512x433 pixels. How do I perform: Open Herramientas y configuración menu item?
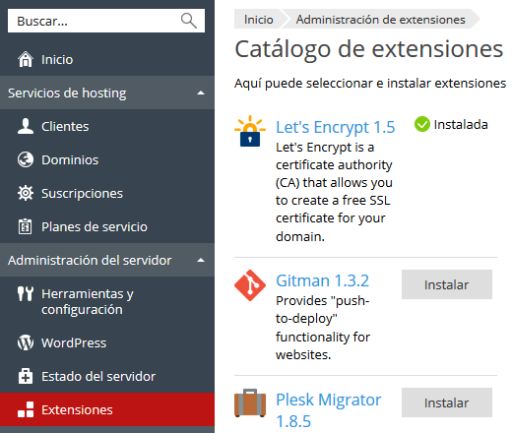point(107,301)
